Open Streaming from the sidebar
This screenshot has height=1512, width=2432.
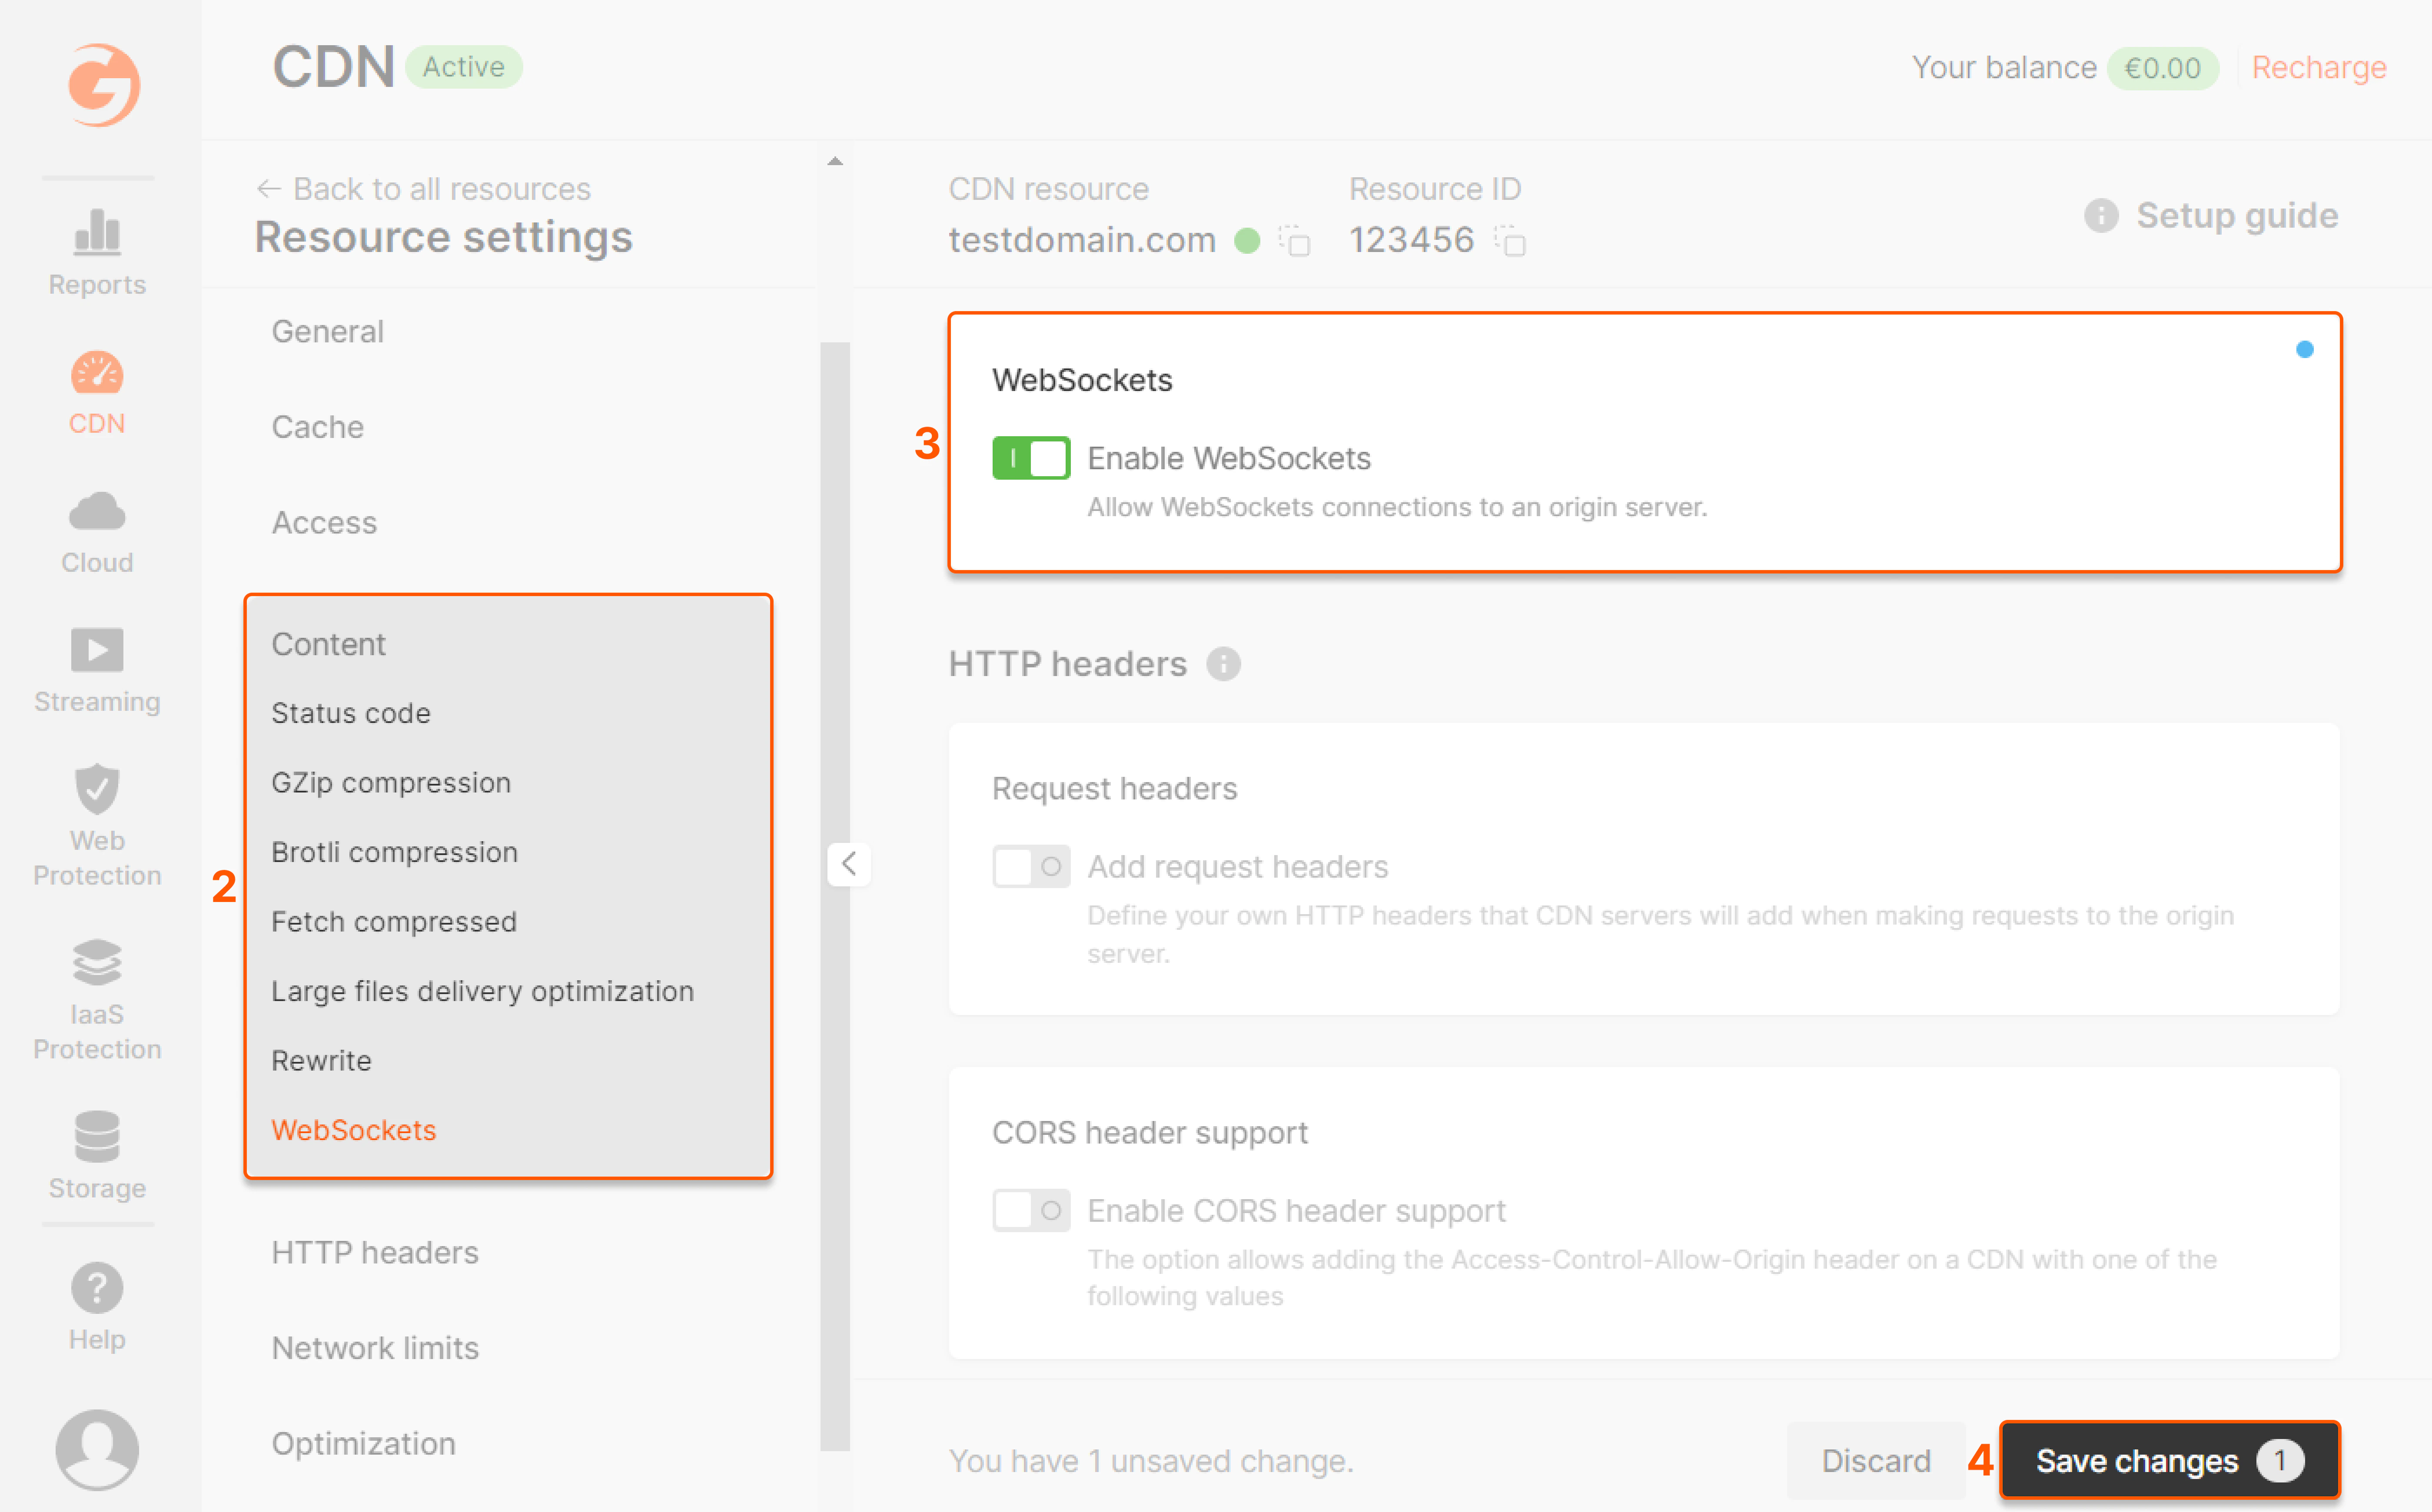pyautogui.click(x=96, y=668)
